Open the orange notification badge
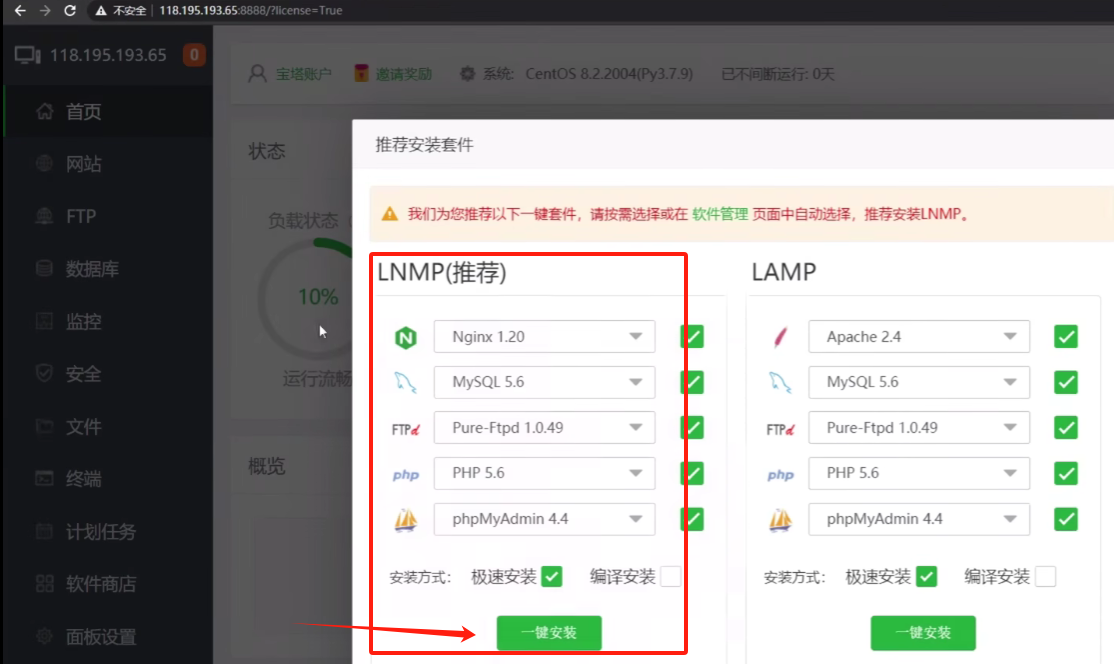Viewport: 1114px width, 664px height. (x=194, y=55)
